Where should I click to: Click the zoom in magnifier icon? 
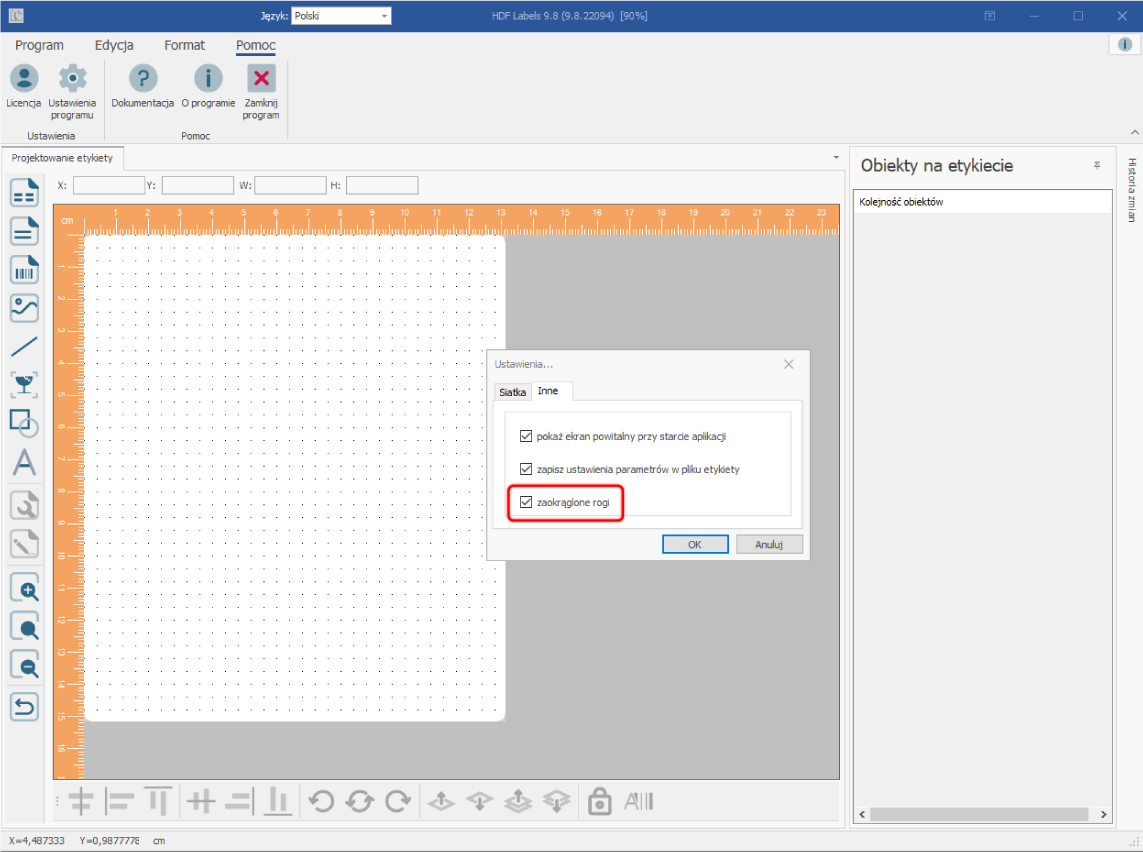coord(25,589)
